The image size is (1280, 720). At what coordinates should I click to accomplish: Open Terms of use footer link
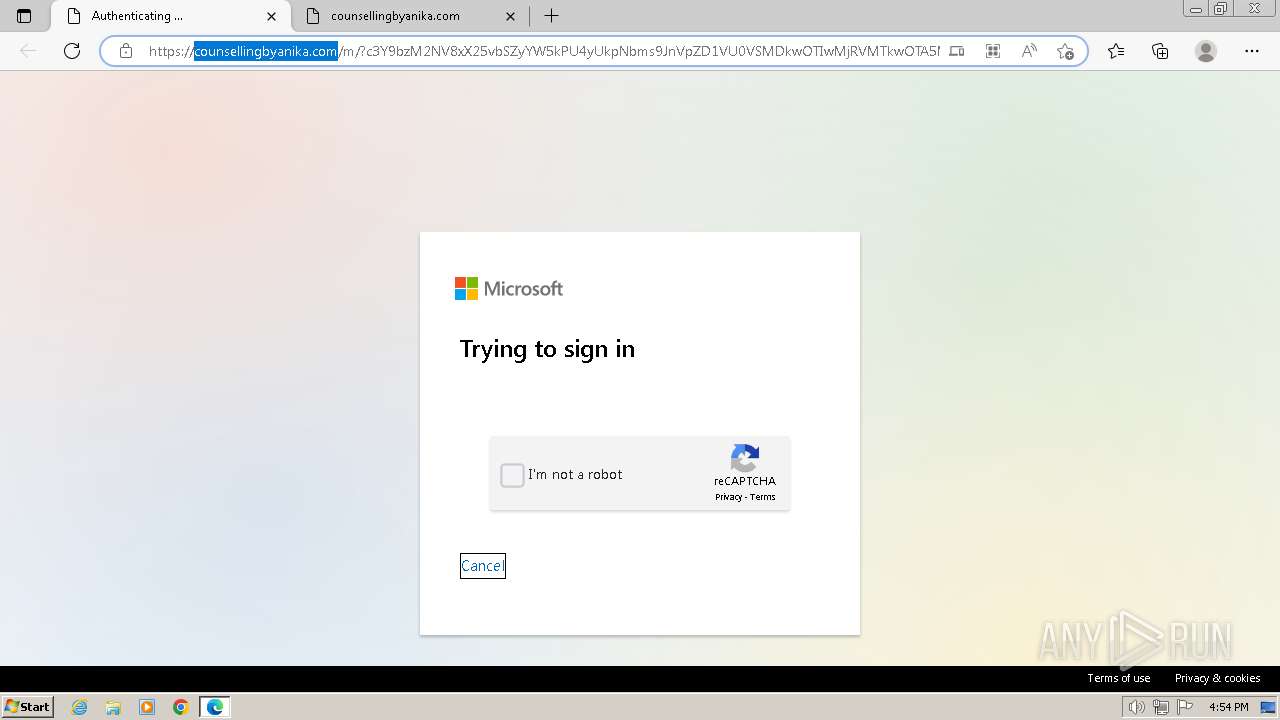[x=1119, y=678]
